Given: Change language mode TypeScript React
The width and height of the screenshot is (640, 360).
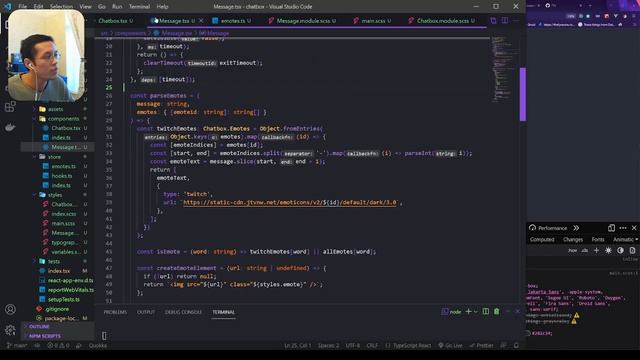Looking at the screenshot, I should point(412,345).
